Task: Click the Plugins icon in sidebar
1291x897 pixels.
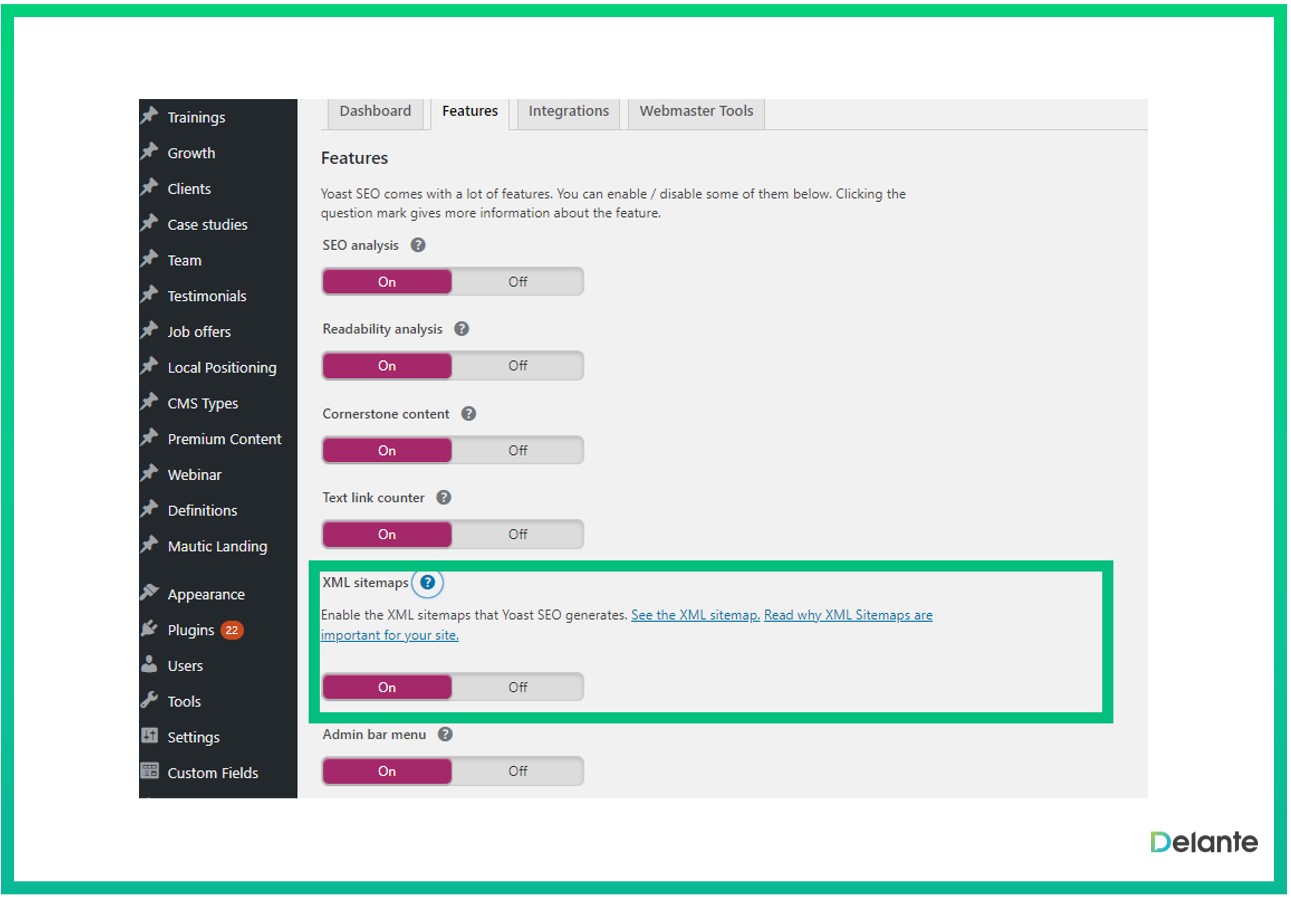Action: [x=150, y=630]
